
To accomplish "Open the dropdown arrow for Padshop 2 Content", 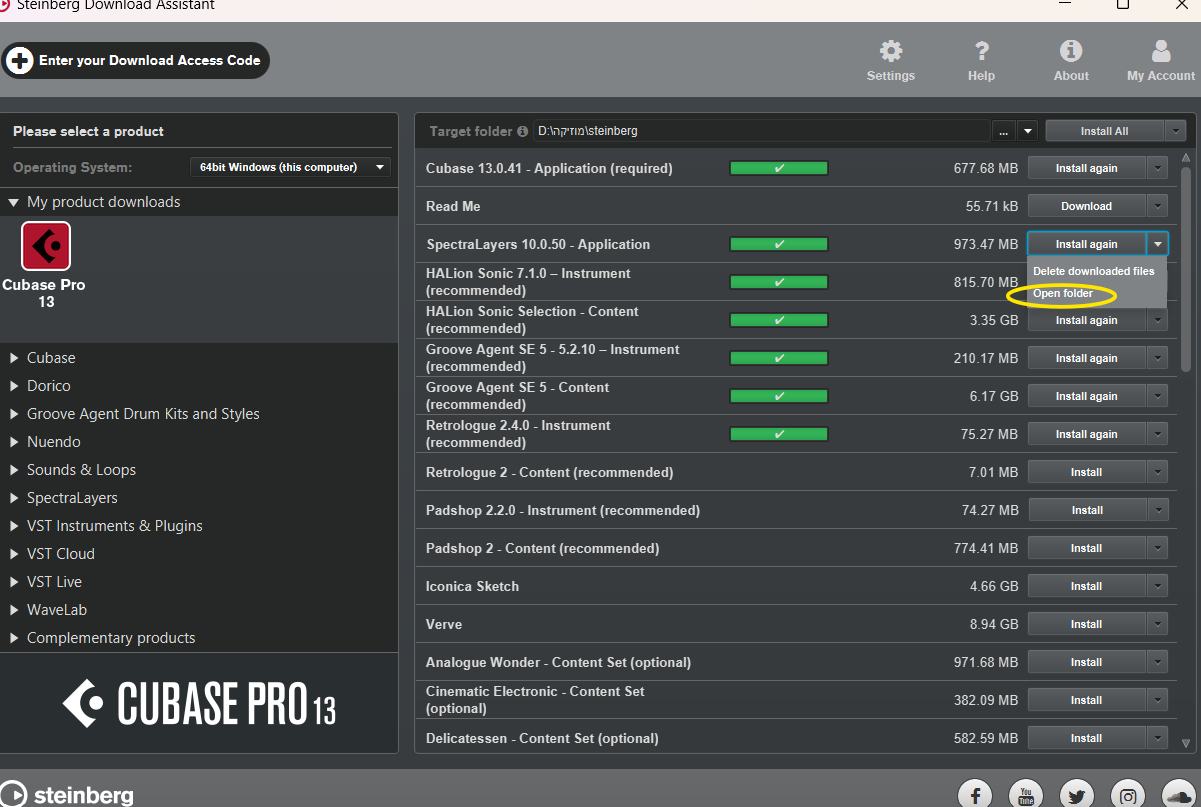I will tap(1157, 548).
